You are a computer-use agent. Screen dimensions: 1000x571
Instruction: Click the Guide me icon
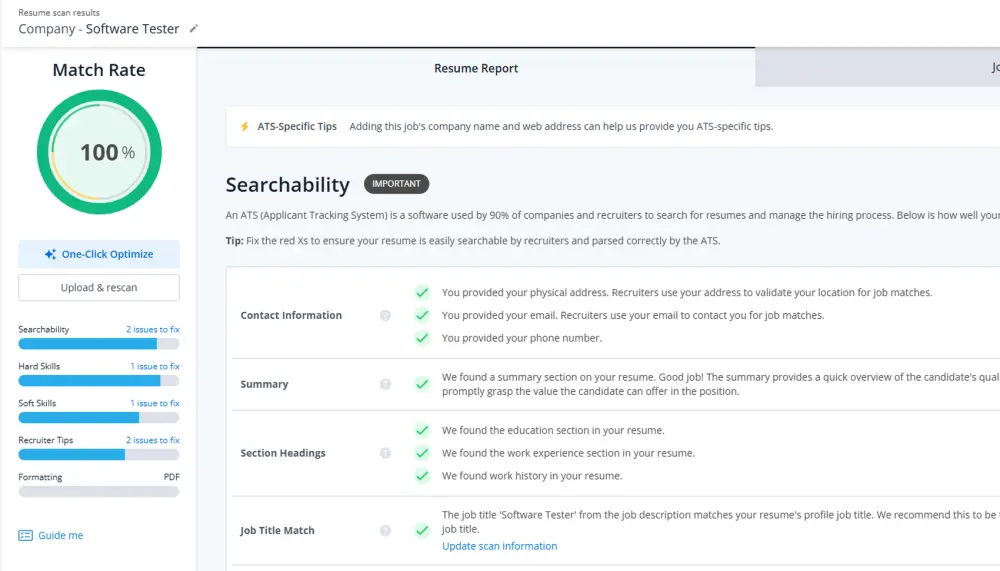coord(26,535)
